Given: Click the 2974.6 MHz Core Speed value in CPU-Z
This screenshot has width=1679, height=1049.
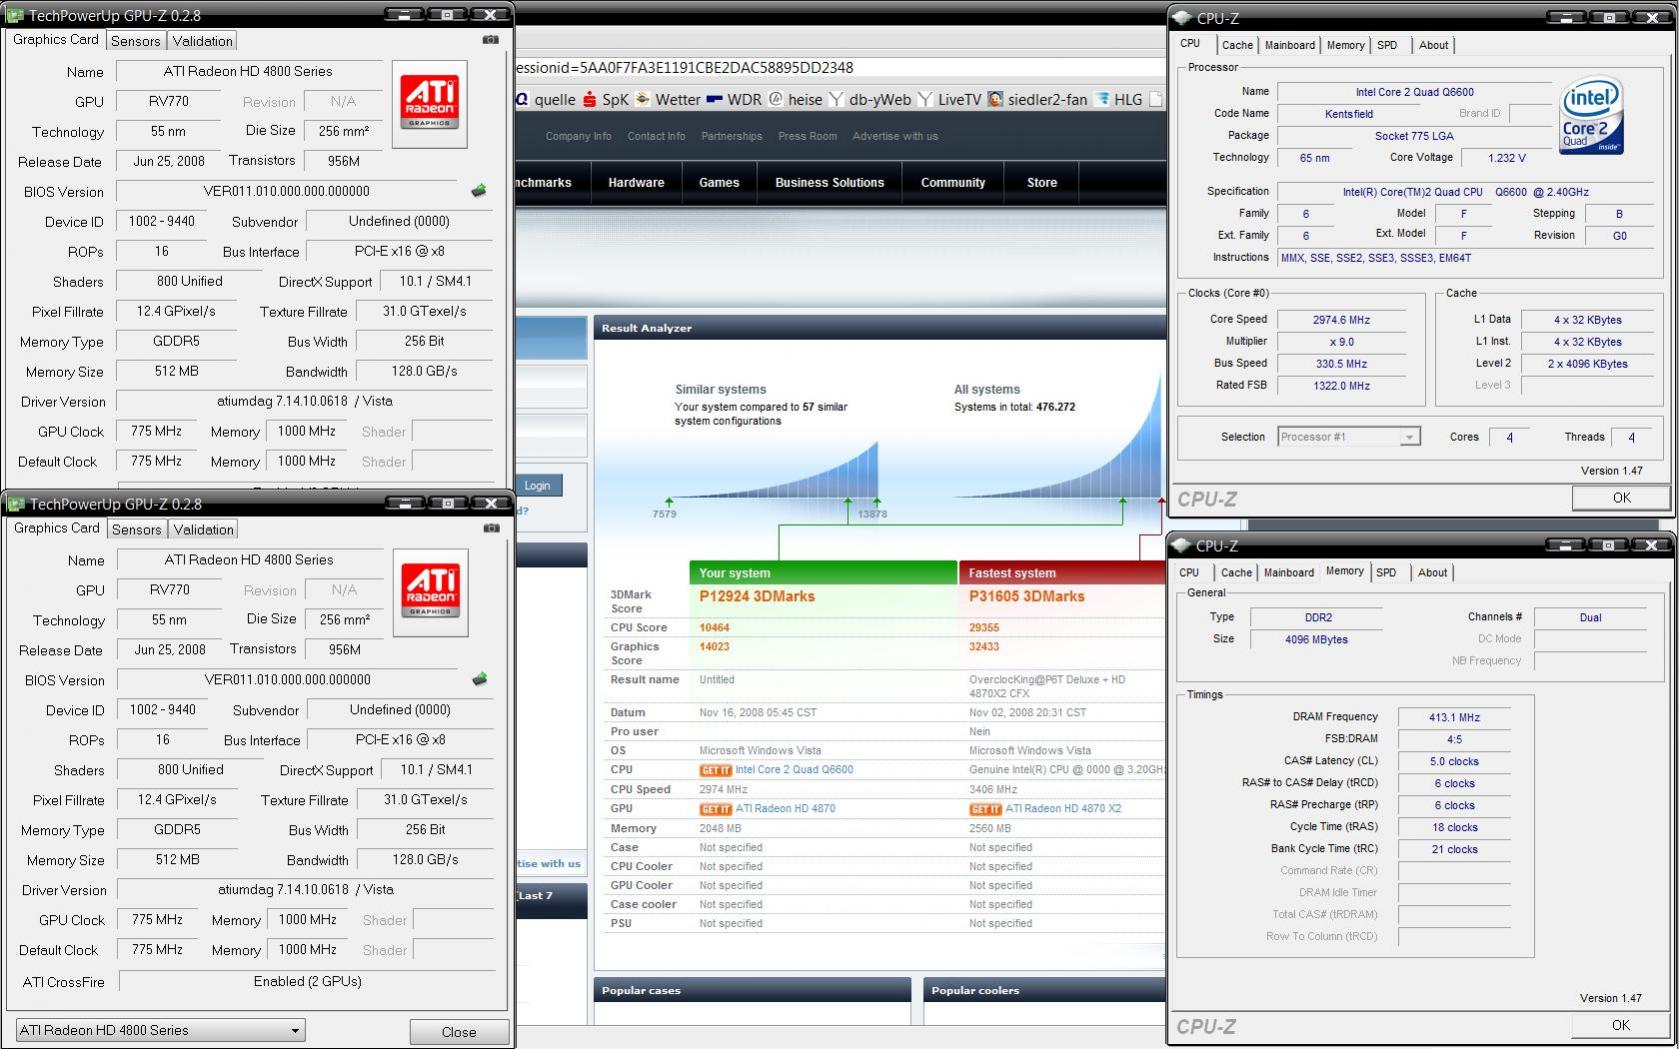Looking at the screenshot, I should [x=1341, y=320].
